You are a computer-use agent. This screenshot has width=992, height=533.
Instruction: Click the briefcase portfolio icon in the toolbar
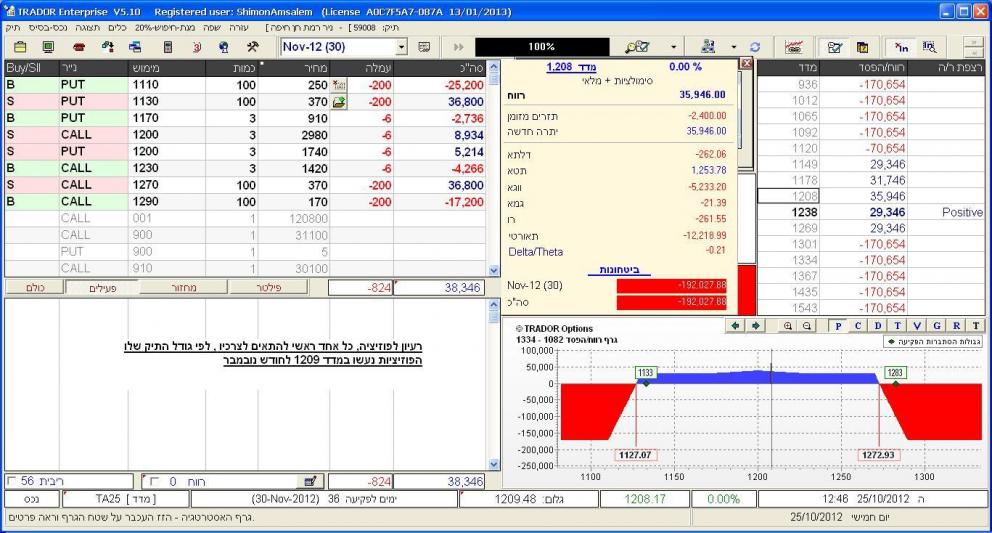point(20,47)
